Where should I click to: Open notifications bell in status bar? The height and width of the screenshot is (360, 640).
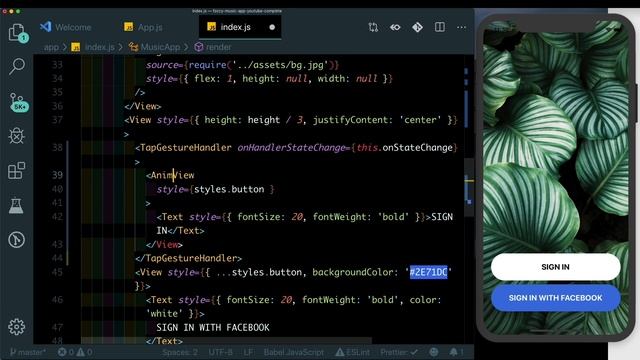point(456,352)
